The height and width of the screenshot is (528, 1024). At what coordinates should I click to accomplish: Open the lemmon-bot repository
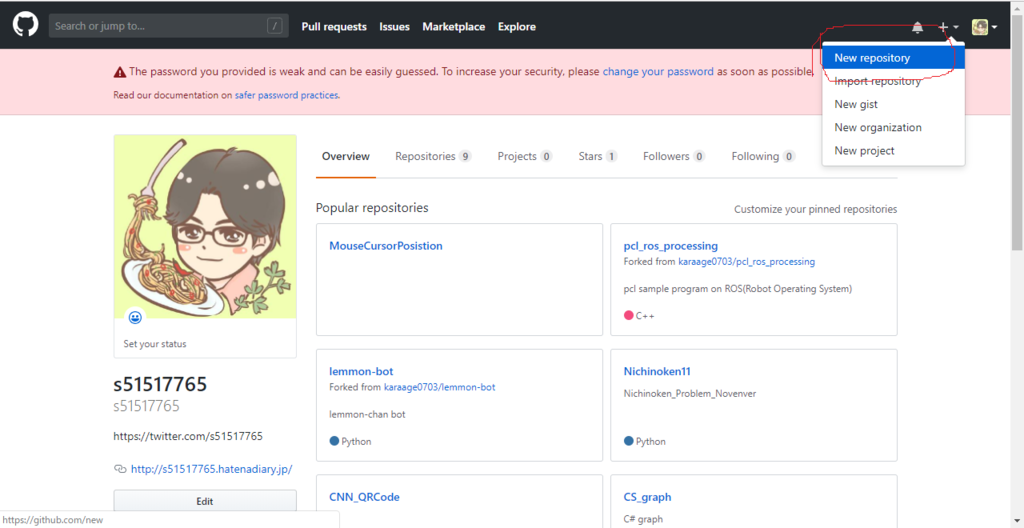click(x=361, y=372)
